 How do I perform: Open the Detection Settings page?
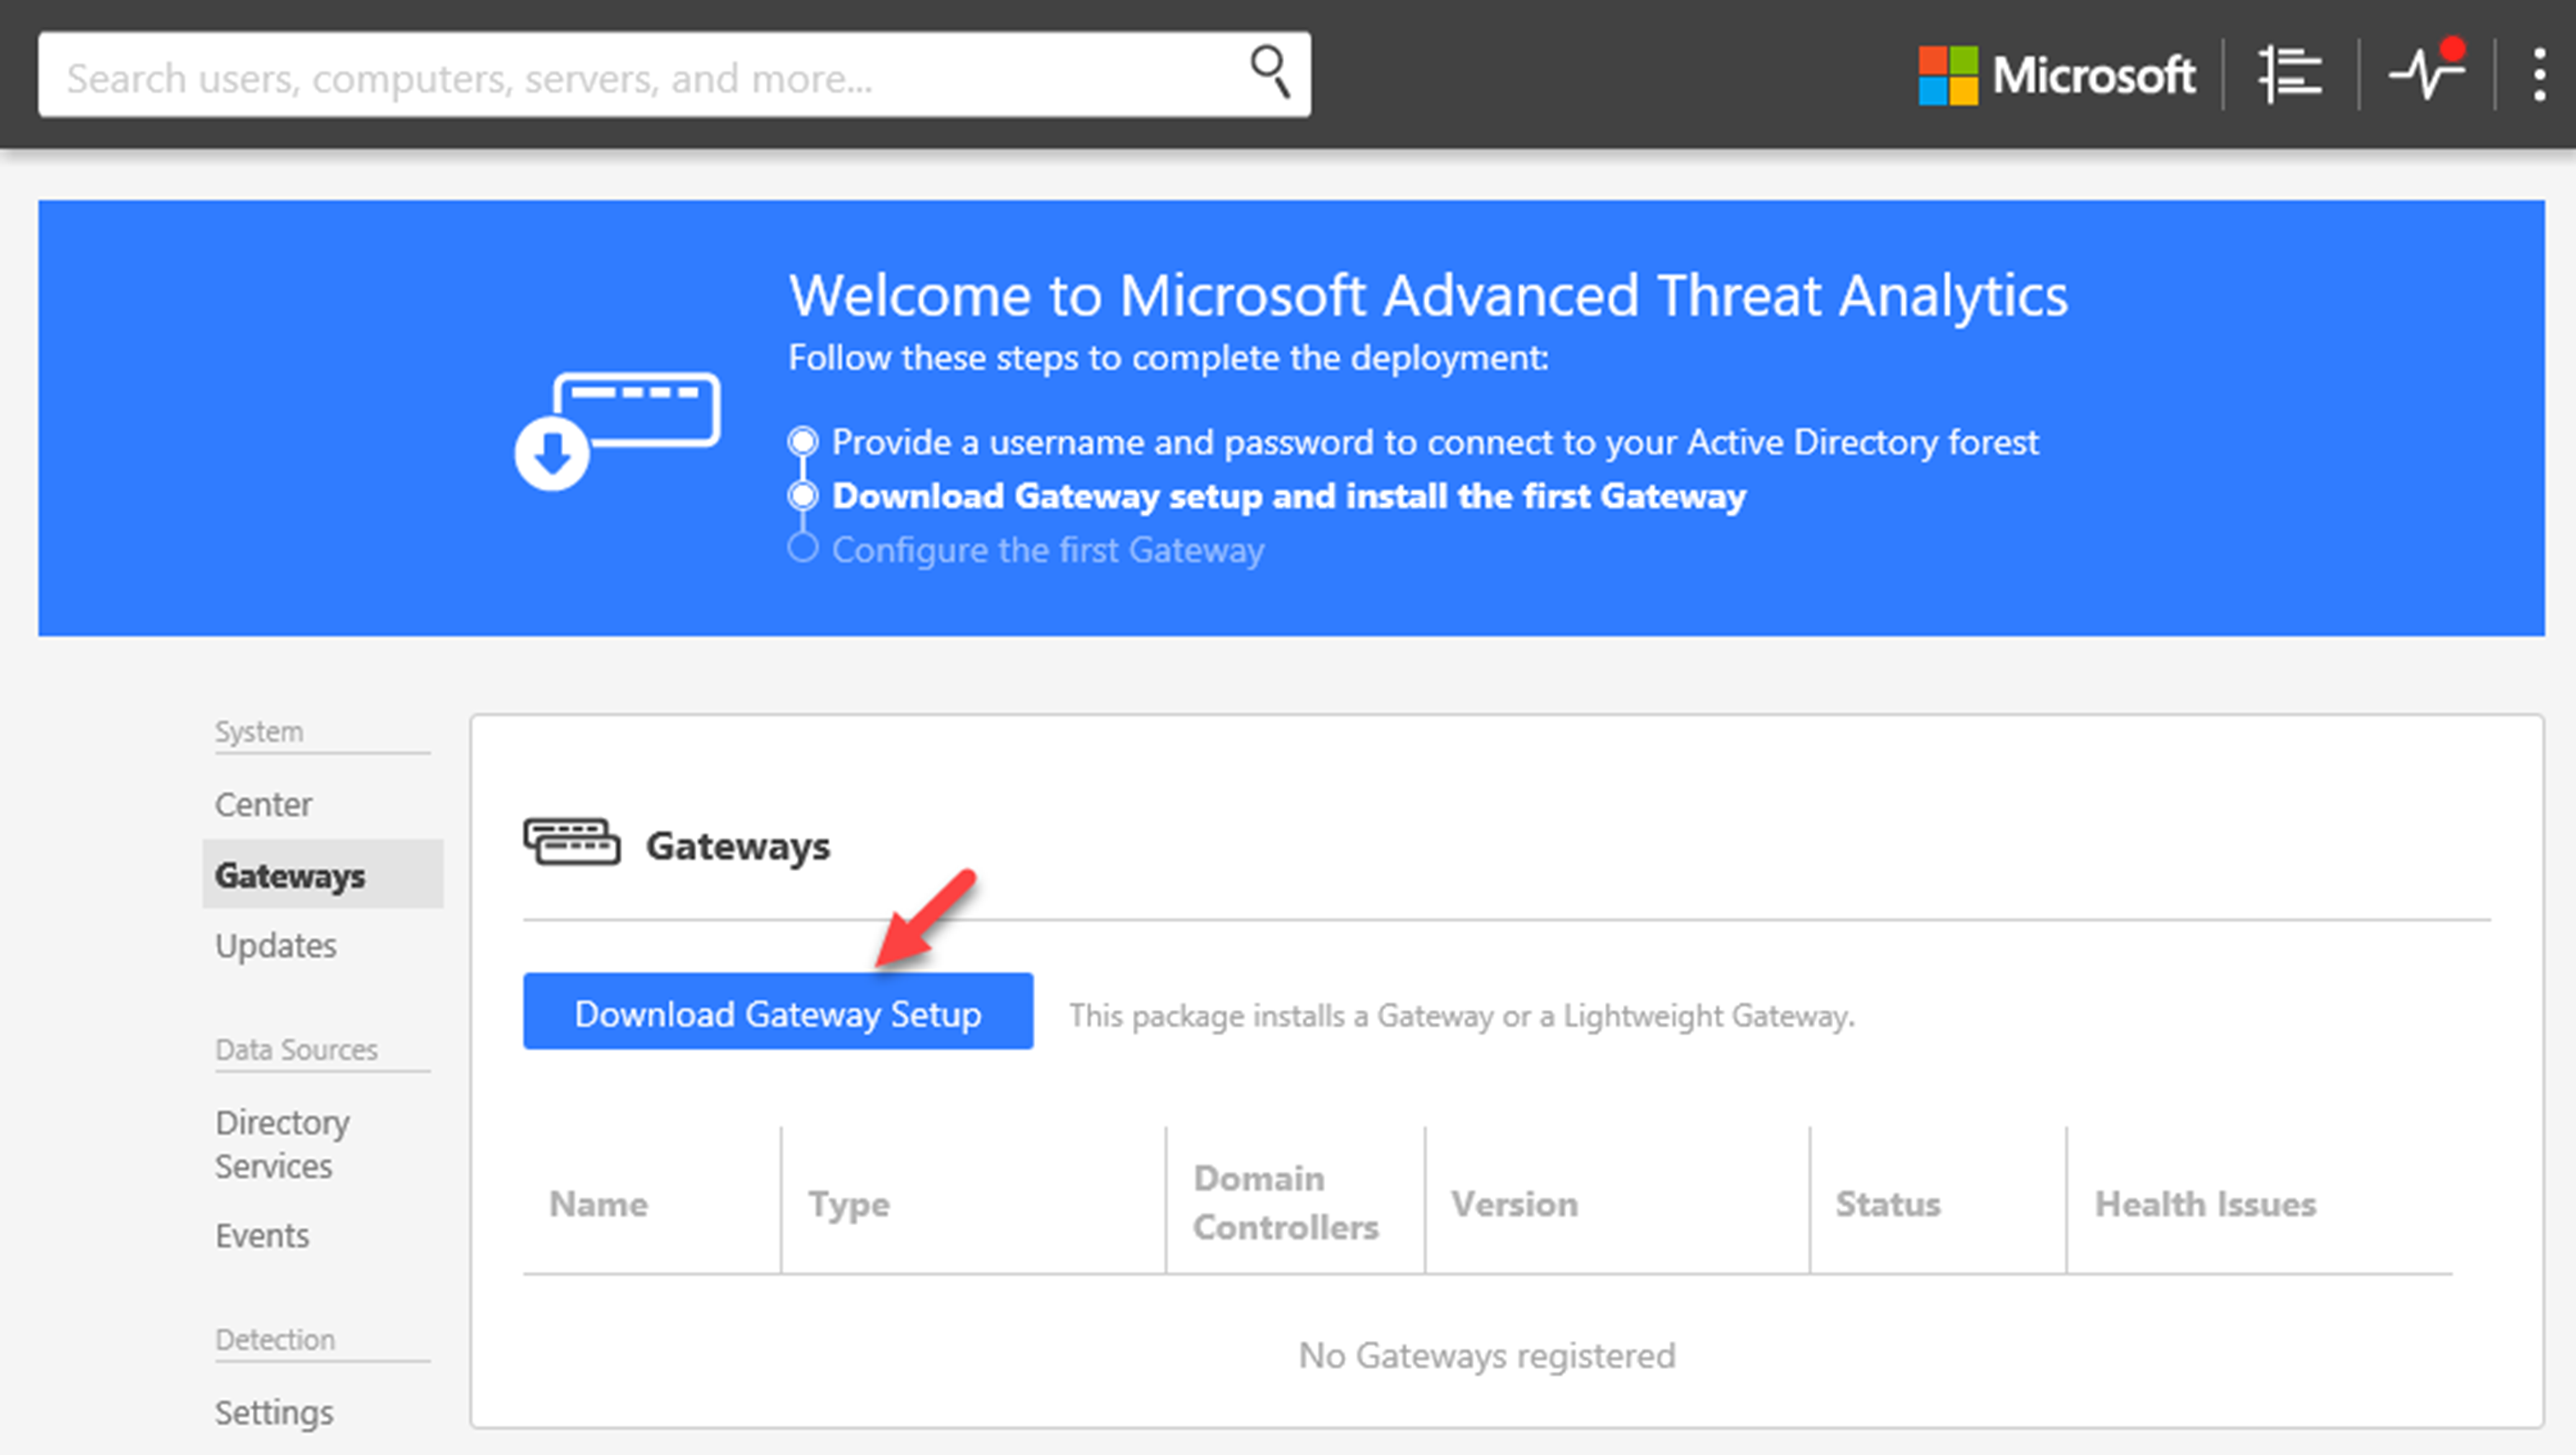click(274, 1412)
